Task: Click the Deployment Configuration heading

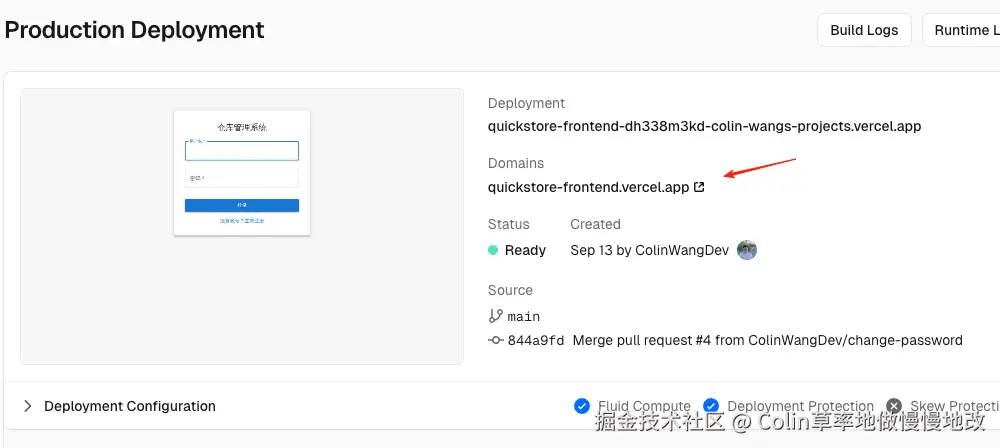Action: [x=129, y=406]
